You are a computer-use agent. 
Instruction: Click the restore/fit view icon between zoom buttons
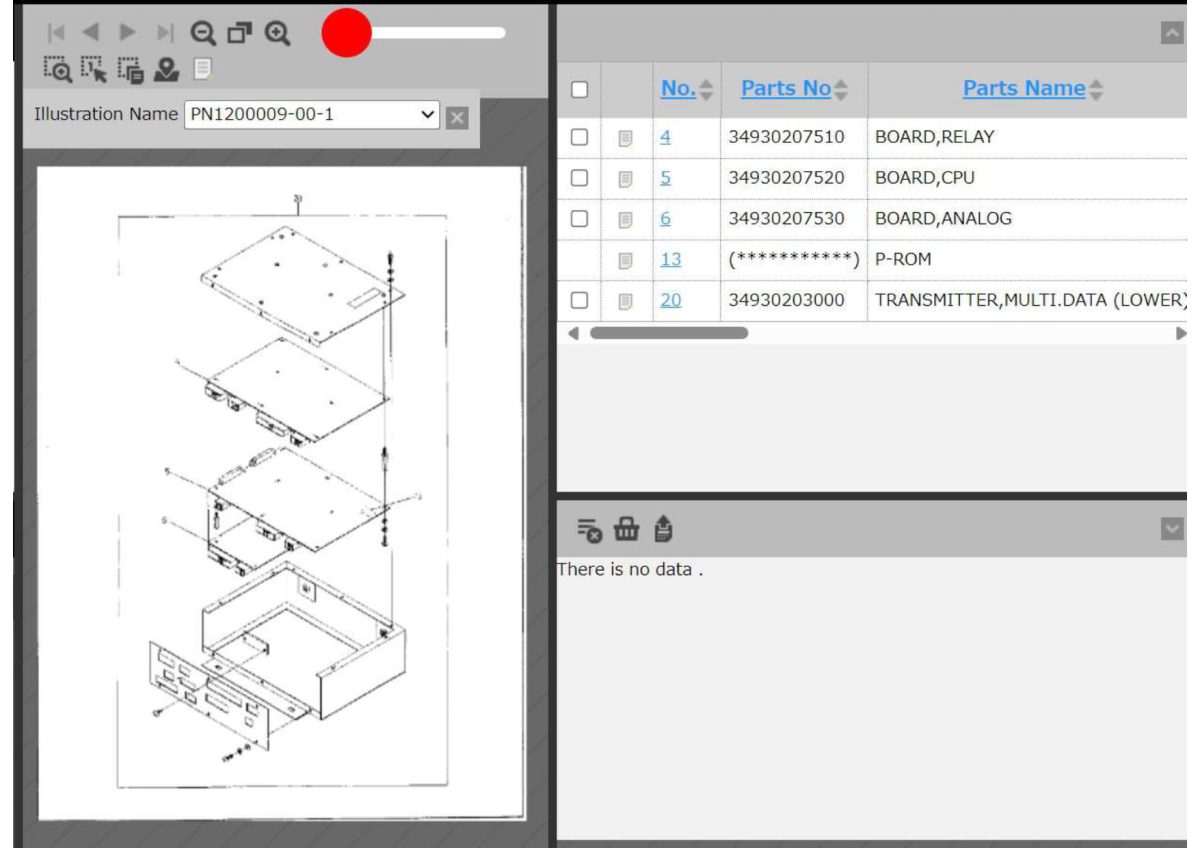[240, 33]
